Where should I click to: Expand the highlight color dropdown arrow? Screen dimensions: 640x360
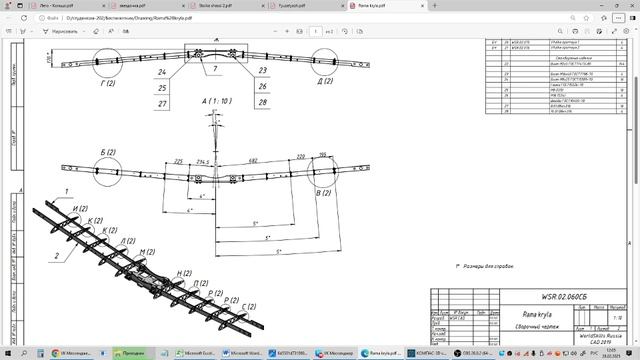click(x=32, y=31)
